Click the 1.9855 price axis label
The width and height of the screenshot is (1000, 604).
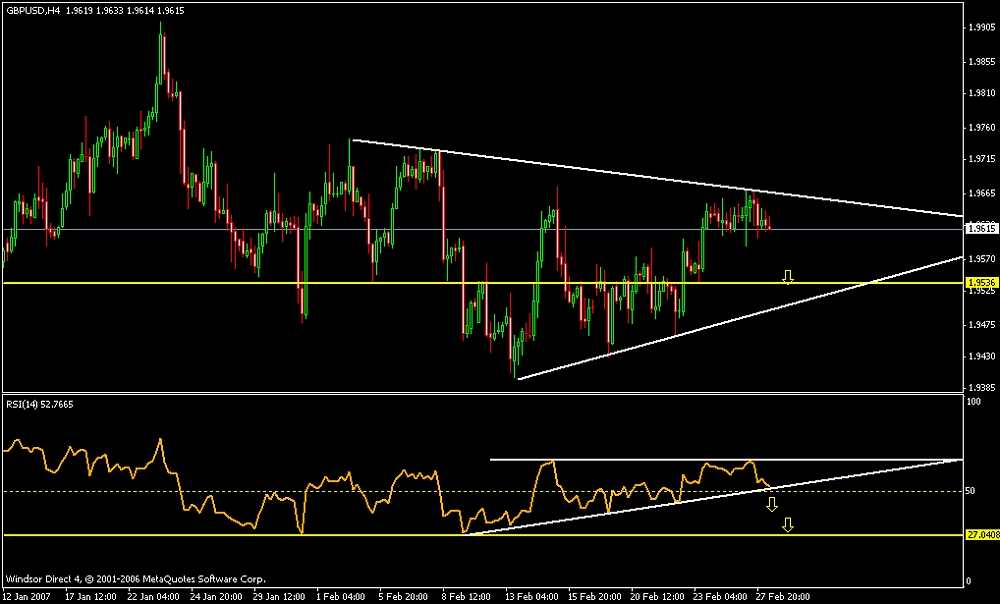(x=981, y=62)
